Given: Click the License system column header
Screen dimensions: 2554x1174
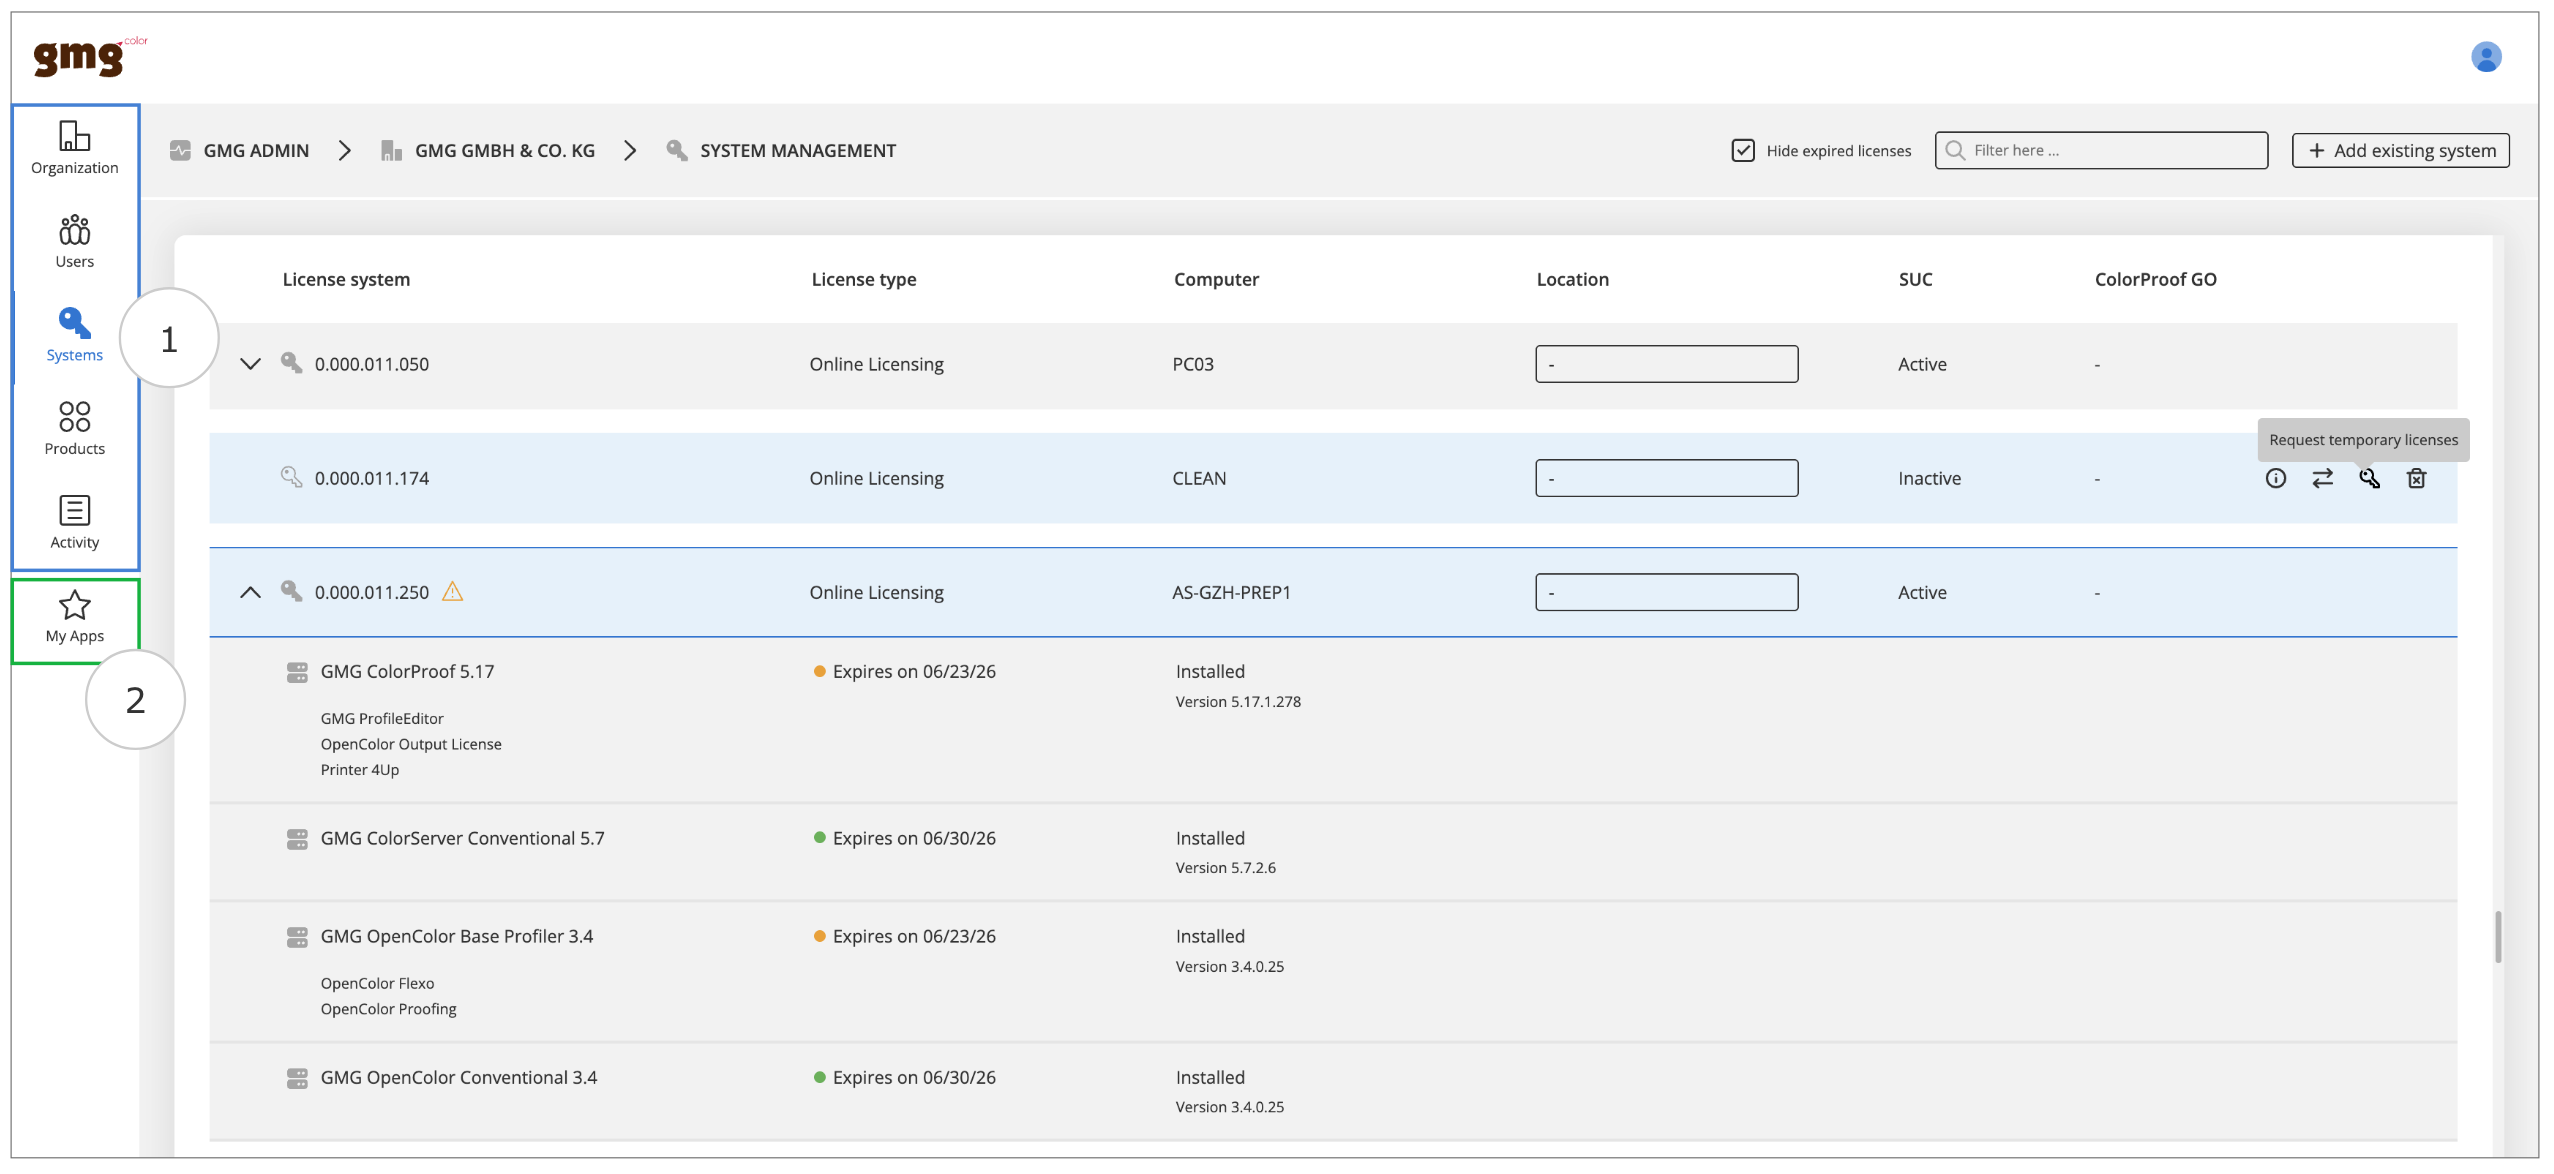Looking at the screenshot, I should click(x=346, y=280).
